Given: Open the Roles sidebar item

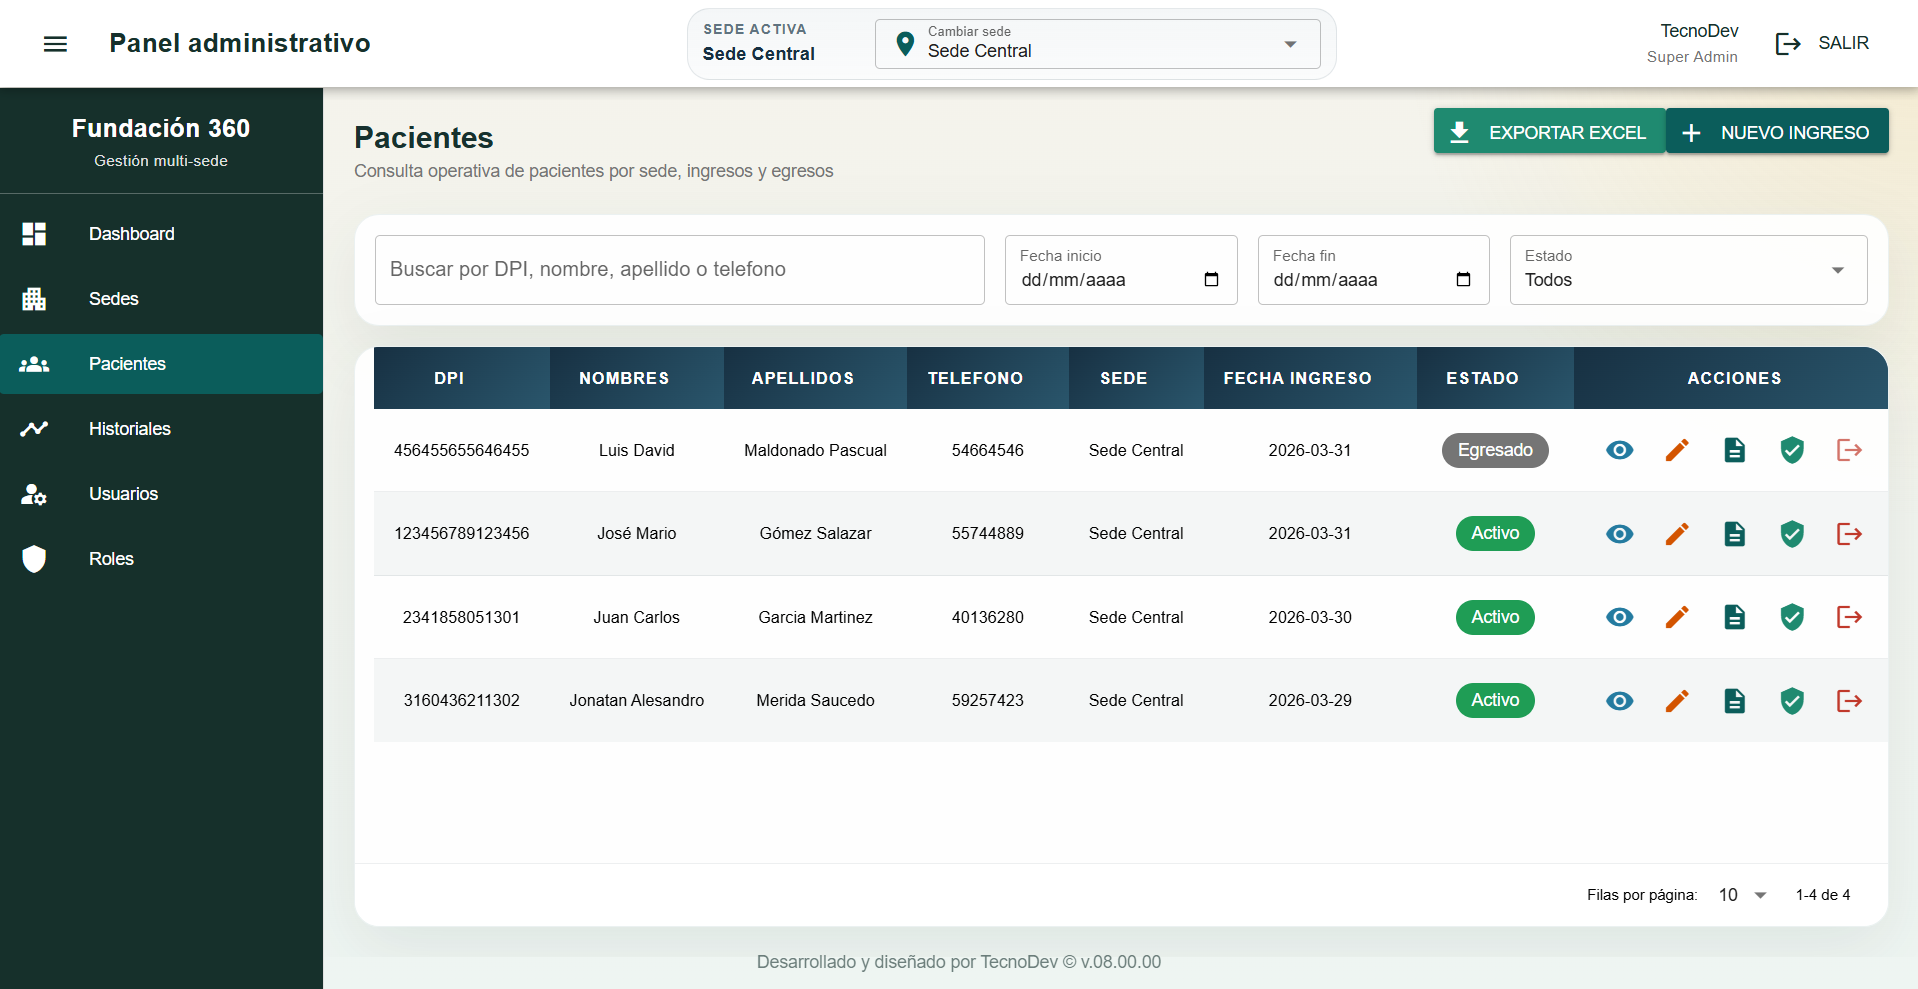Looking at the screenshot, I should click(111, 559).
